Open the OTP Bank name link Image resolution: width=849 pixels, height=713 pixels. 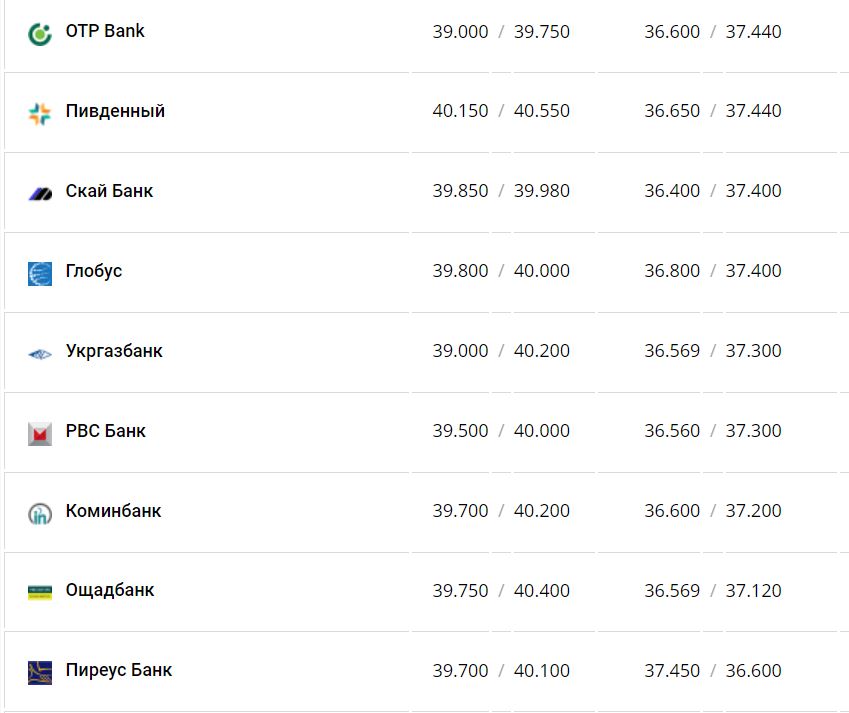coord(105,31)
